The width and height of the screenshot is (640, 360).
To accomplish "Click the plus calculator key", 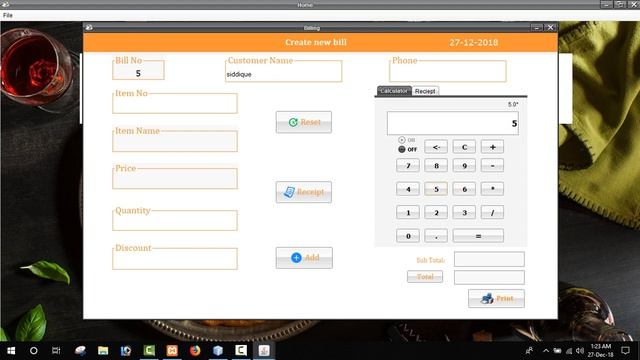I will tap(492, 147).
